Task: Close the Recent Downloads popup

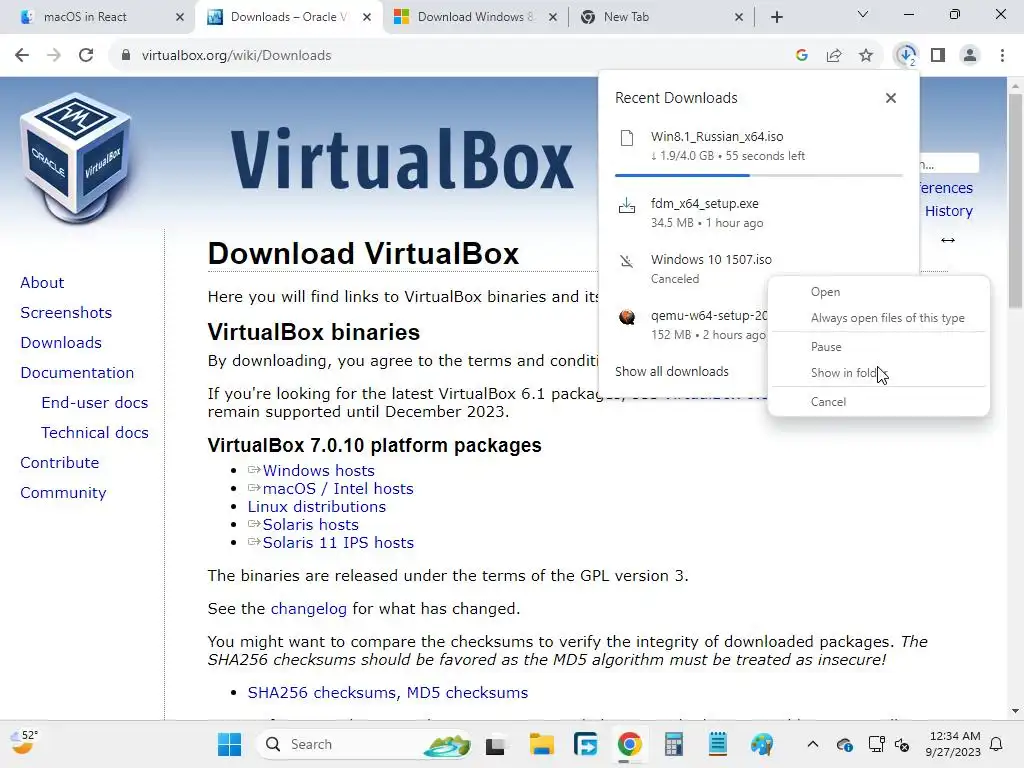Action: click(x=891, y=98)
